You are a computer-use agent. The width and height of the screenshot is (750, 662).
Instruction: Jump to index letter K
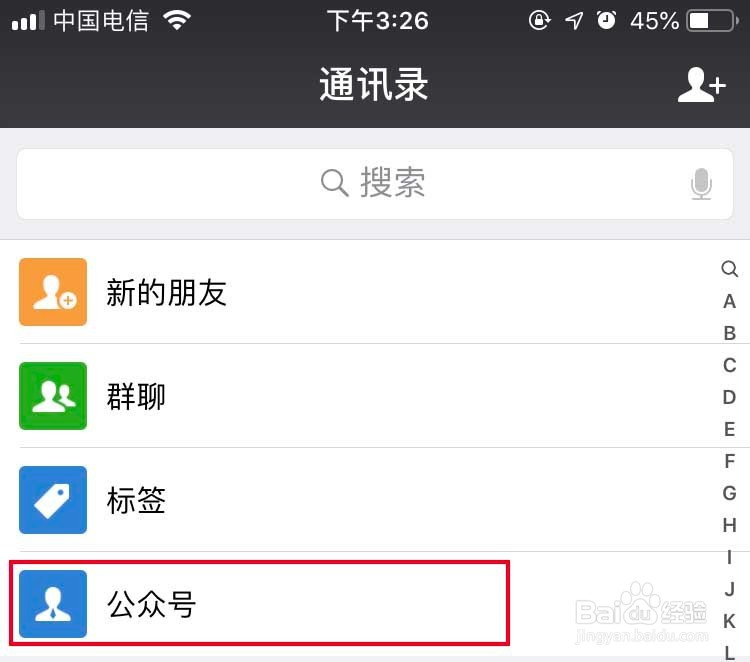(x=729, y=621)
